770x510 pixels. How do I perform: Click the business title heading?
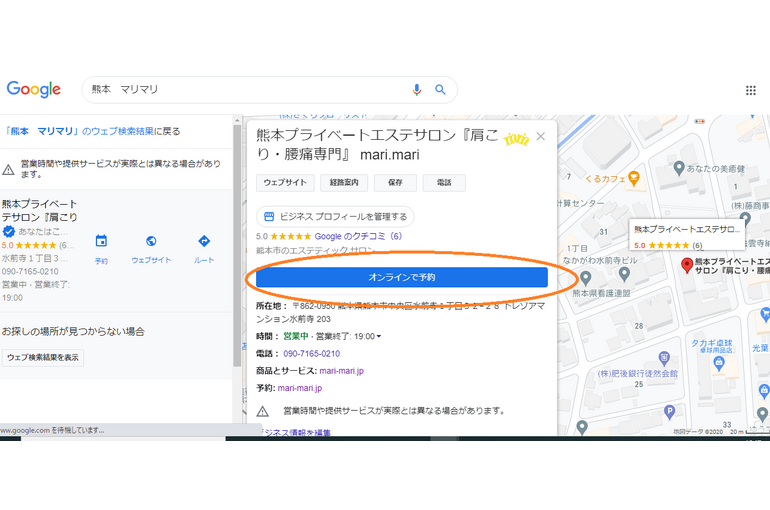click(377, 145)
